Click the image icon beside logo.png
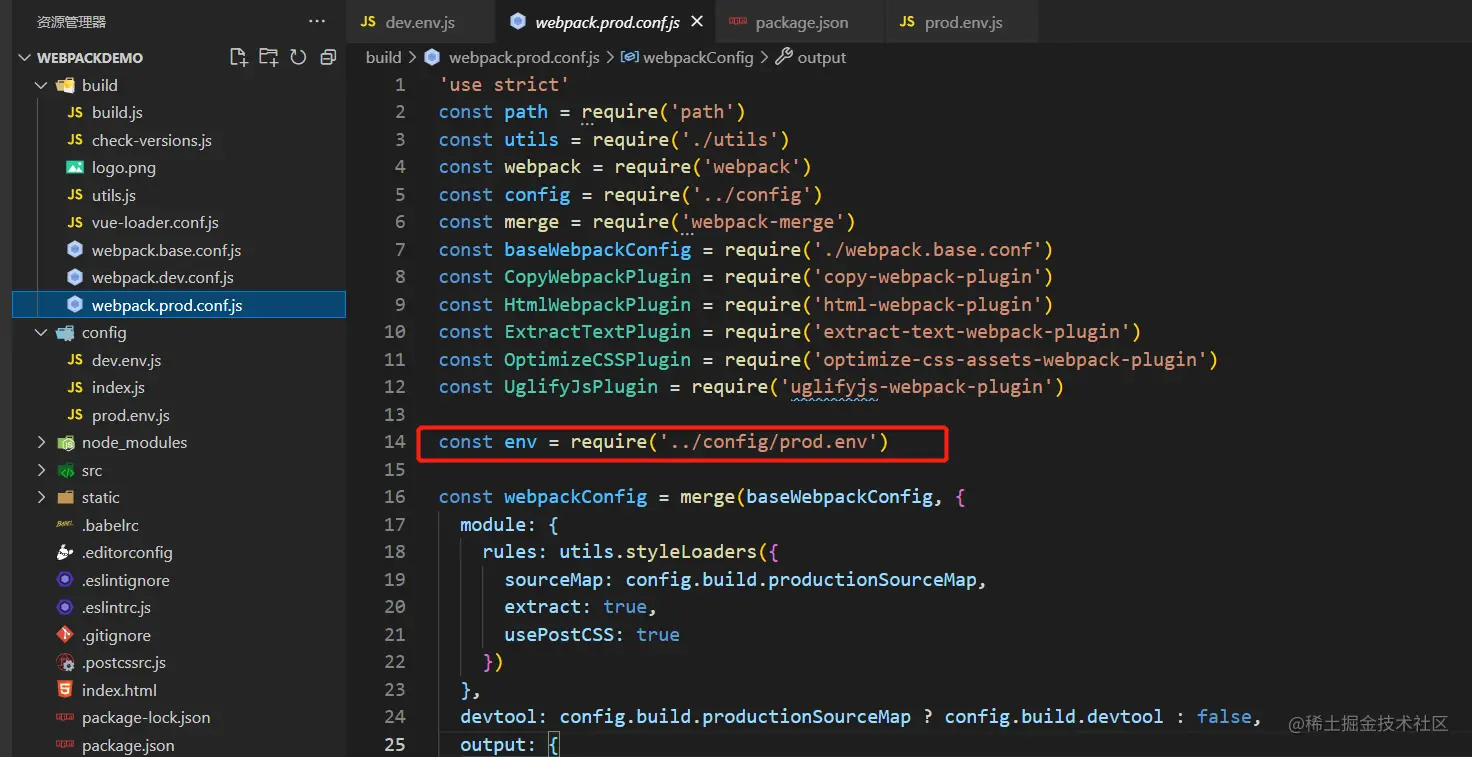The width and height of the screenshot is (1472, 757). coord(75,167)
